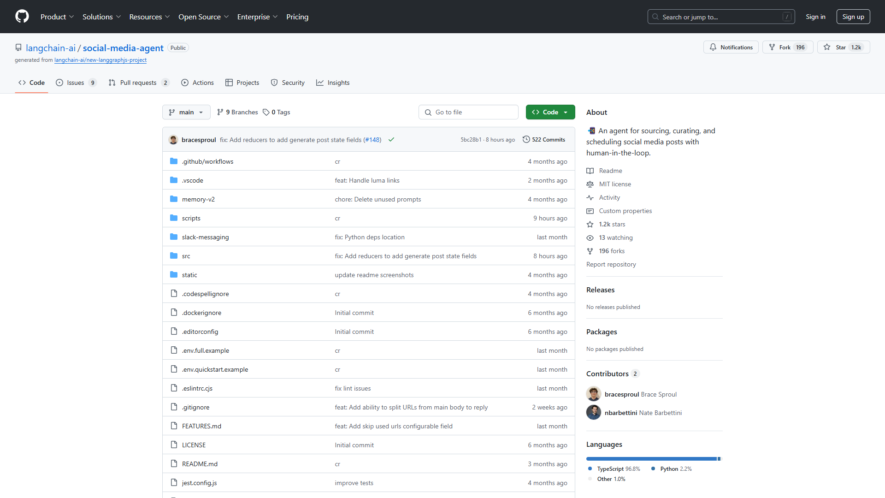Expand the Open Source menu
This screenshot has width=885, height=498.
tap(203, 17)
